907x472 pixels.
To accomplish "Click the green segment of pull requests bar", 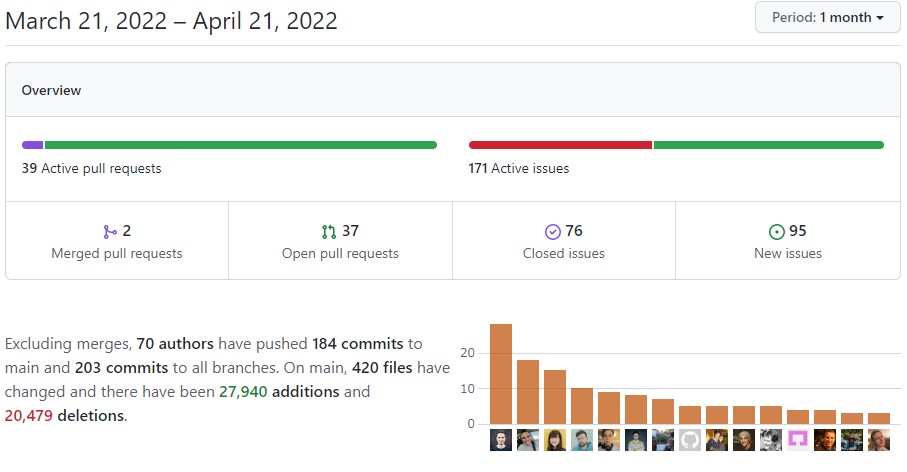I will [x=241, y=145].
